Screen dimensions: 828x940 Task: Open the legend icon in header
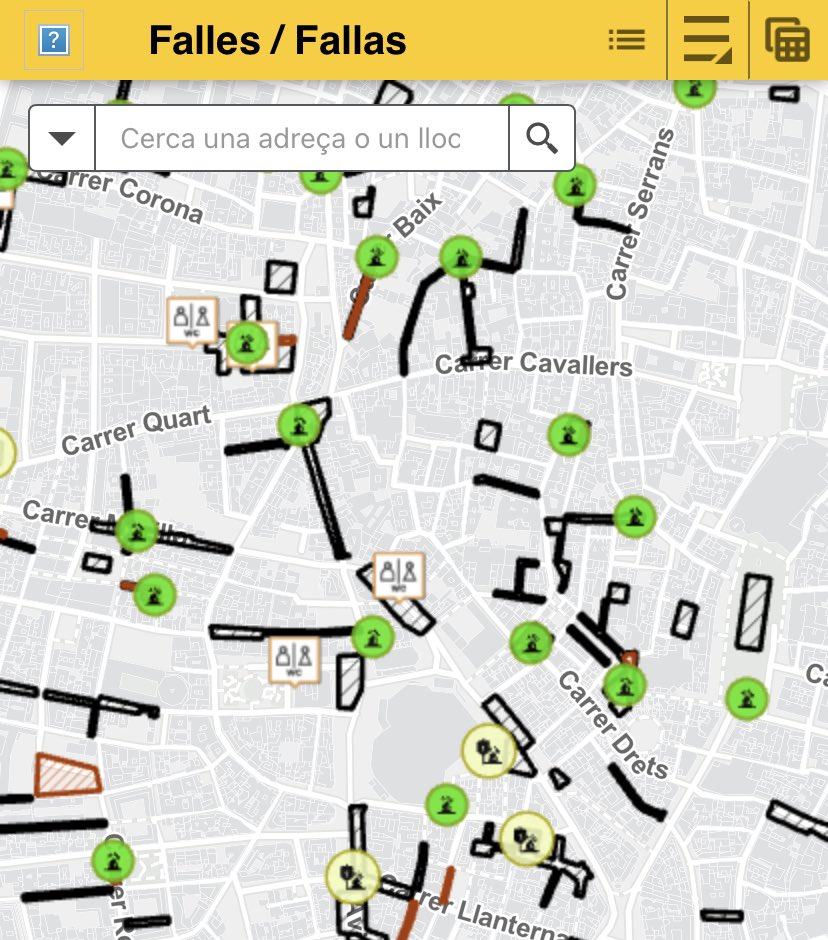(707, 40)
